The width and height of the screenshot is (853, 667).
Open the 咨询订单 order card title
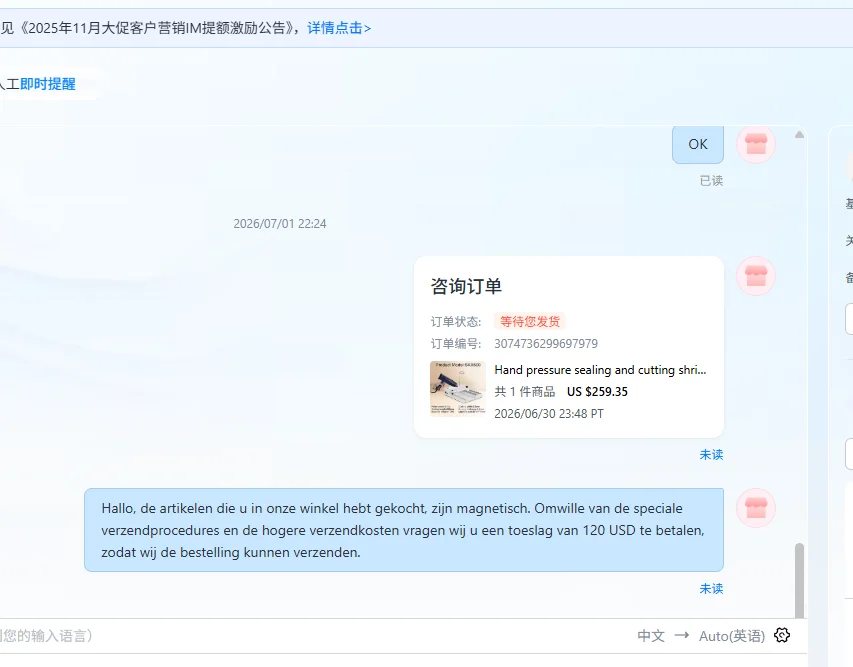(x=466, y=286)
